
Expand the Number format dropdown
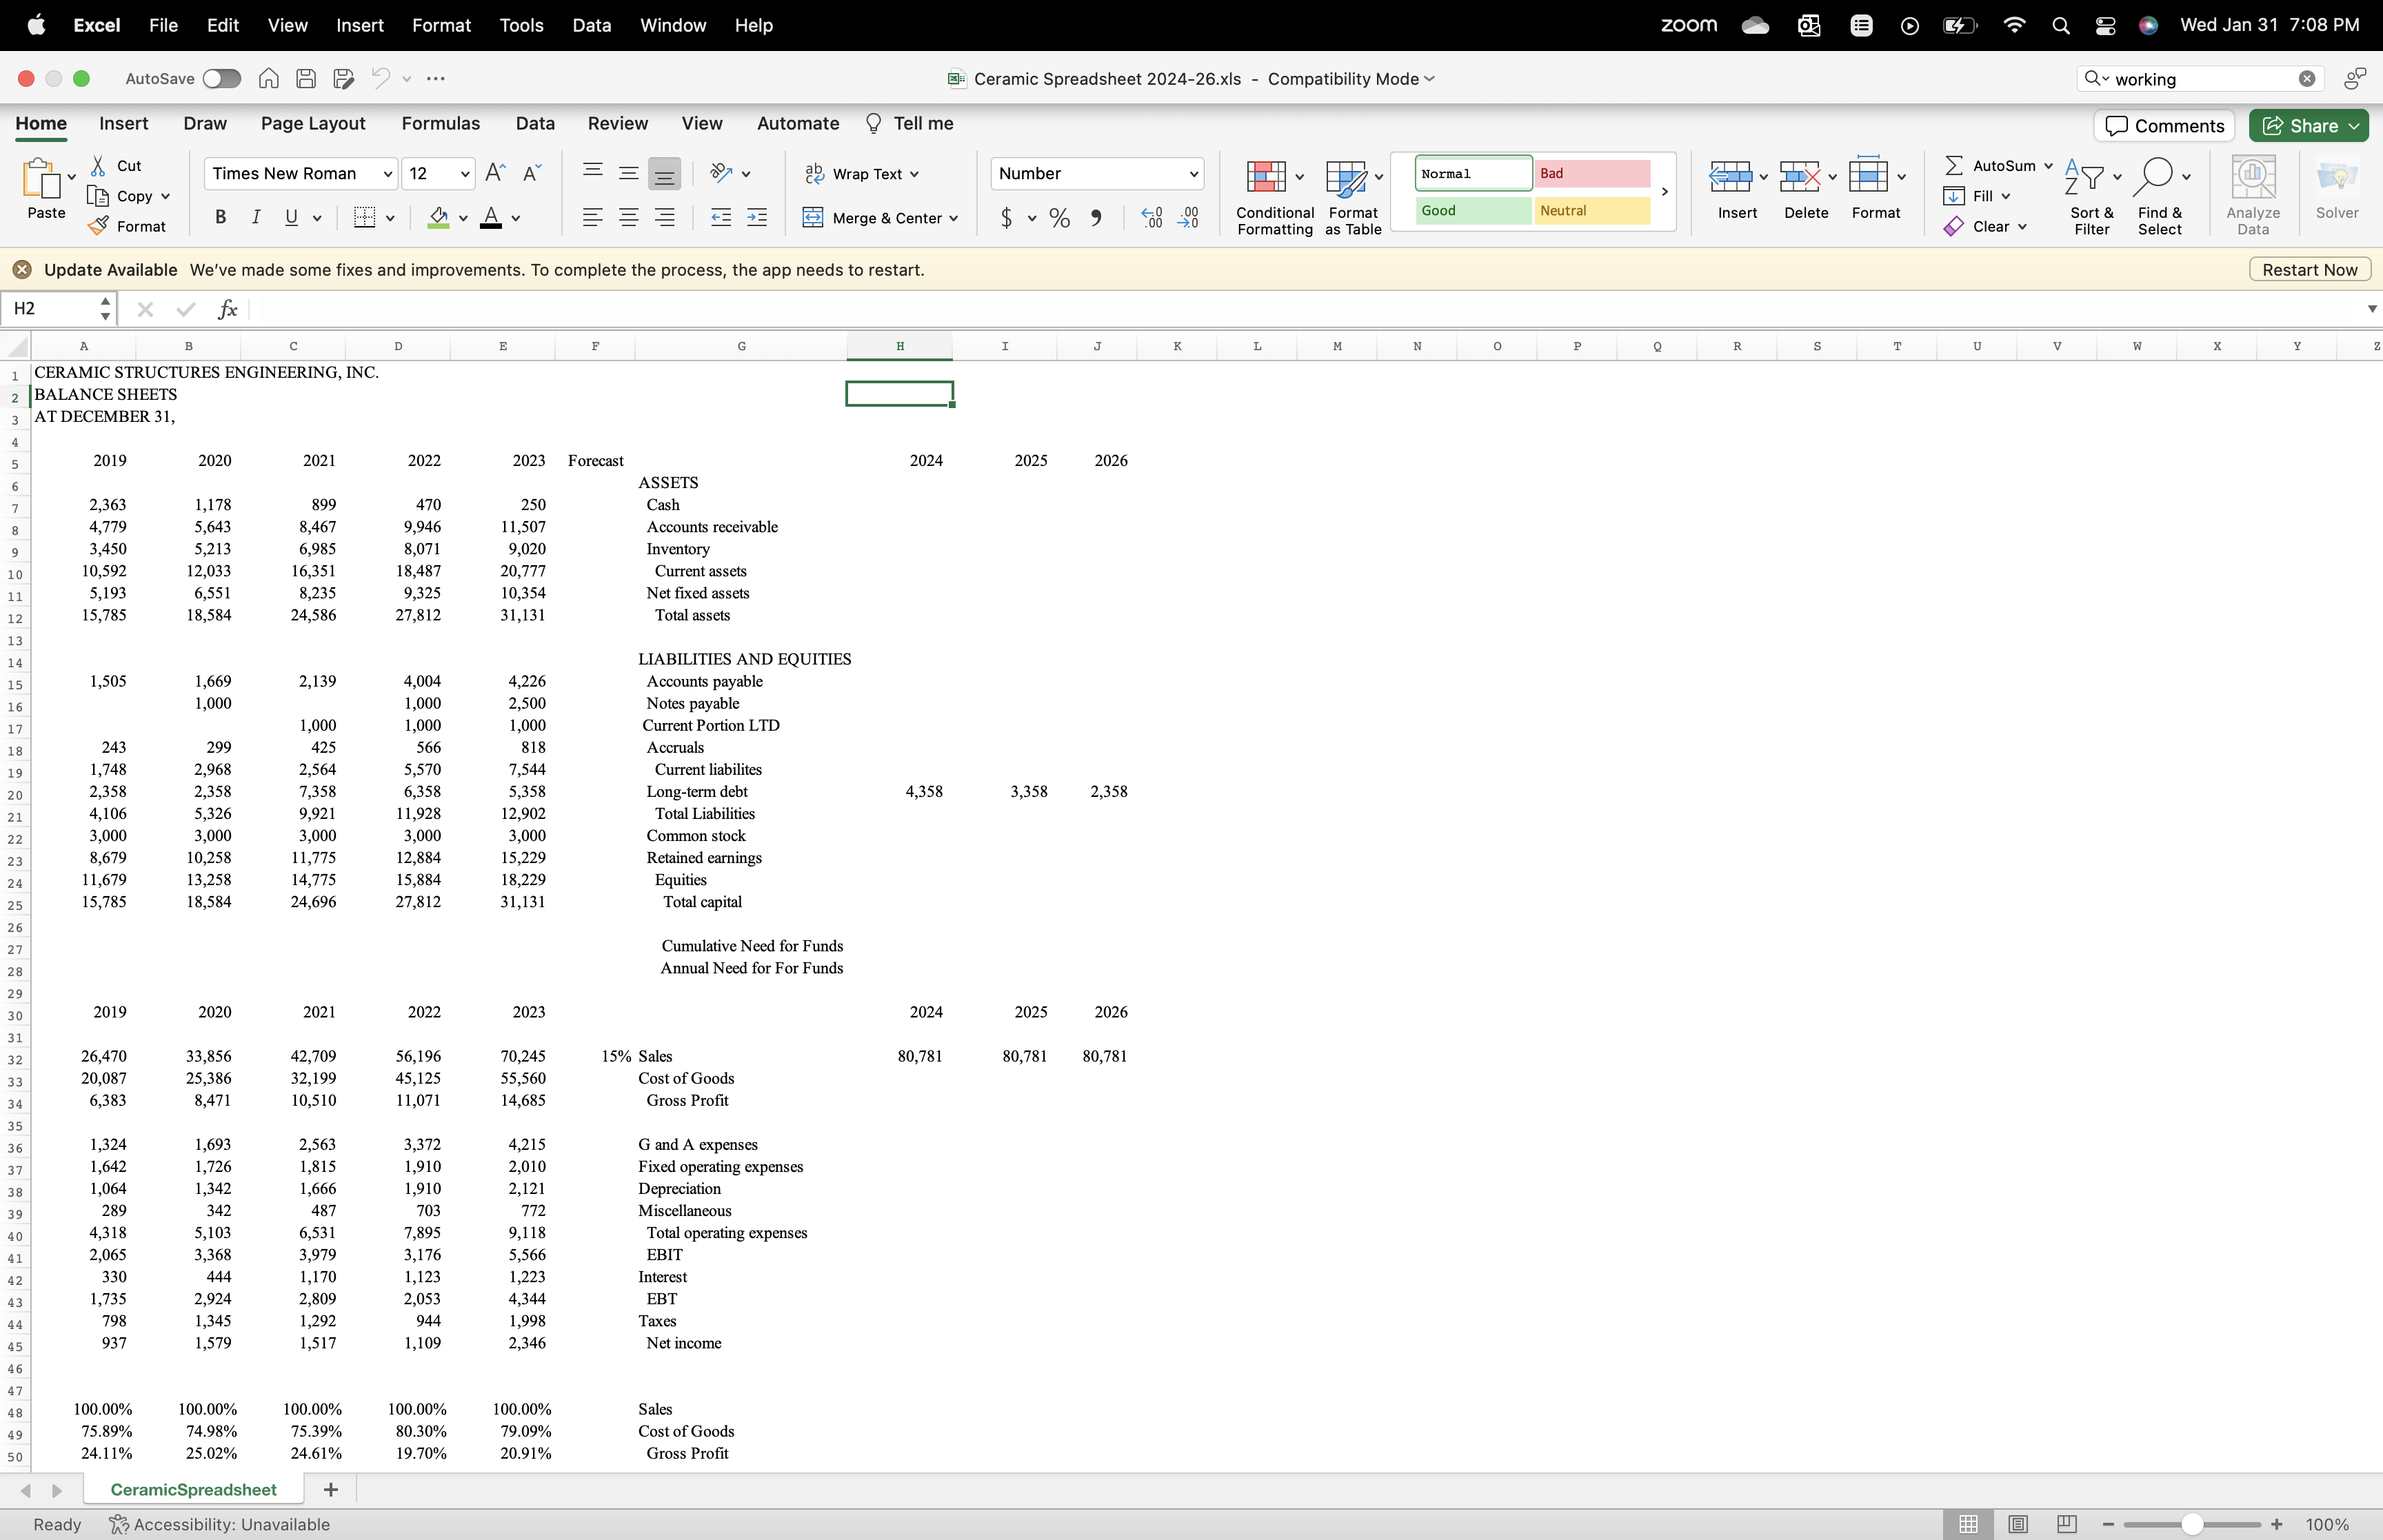pyautogui.click(x=1193, y=174)
